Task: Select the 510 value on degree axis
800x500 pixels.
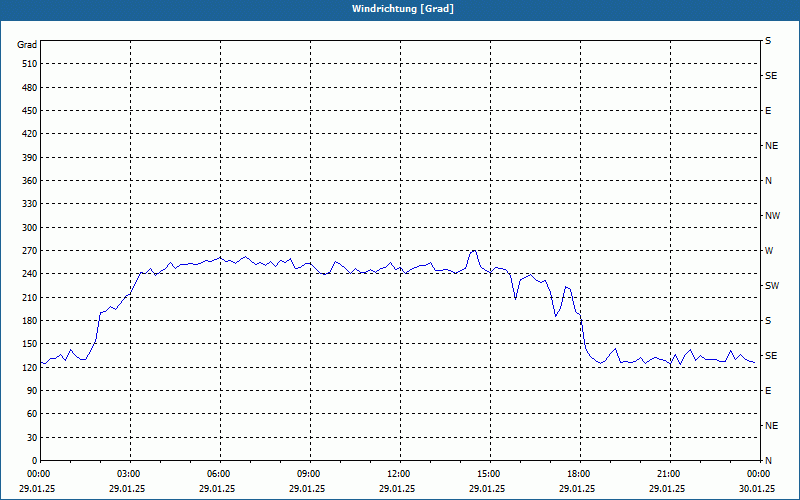Action: [30, 64]
